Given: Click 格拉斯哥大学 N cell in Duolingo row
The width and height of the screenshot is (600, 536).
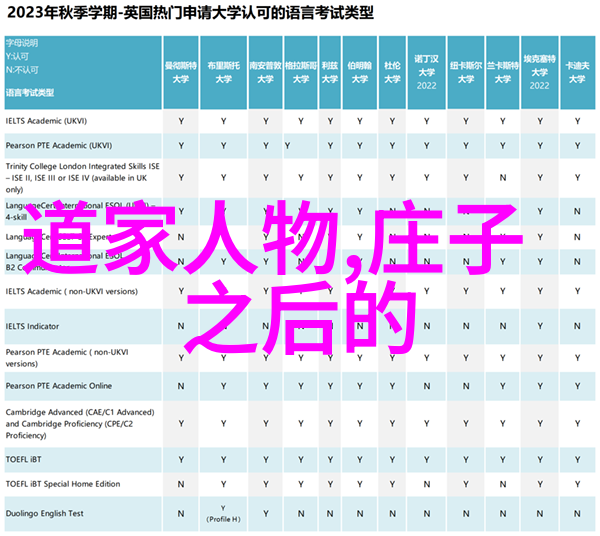Looking at the screenshot, I should click(x=301, y=513).
